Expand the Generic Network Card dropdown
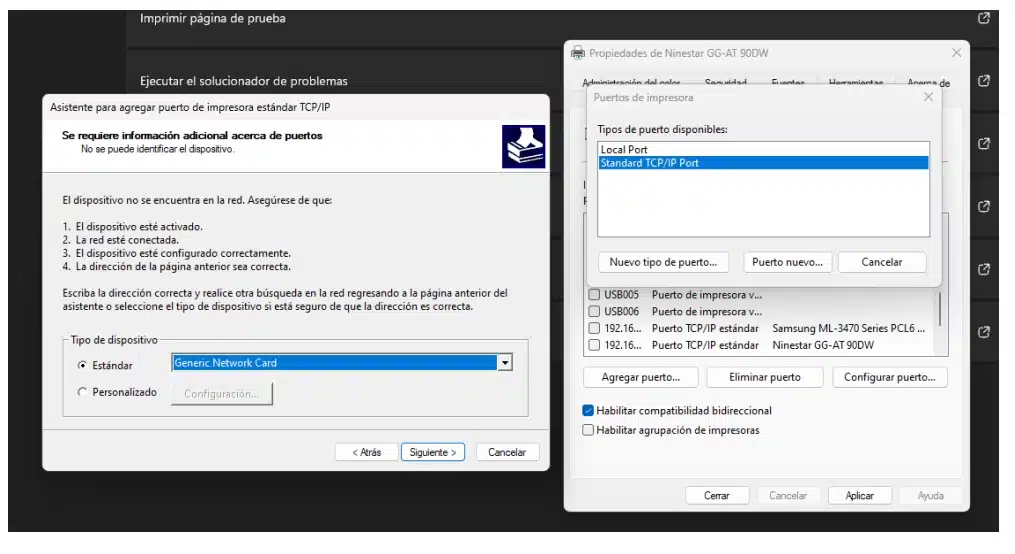The height and width of the screenshot is (554, 1015). (505, 363)
